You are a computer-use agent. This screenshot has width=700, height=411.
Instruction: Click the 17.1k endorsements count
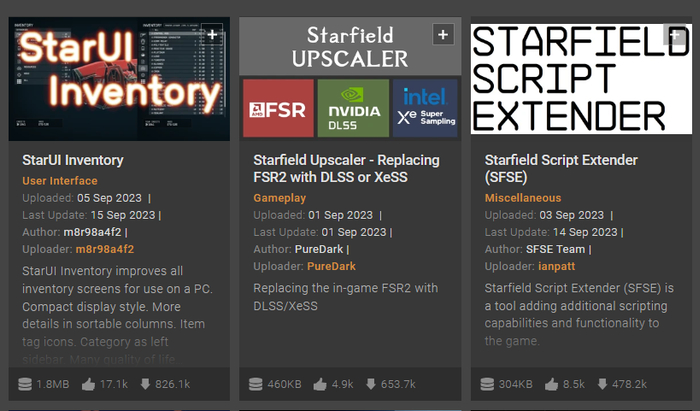(x=114, y=384)
